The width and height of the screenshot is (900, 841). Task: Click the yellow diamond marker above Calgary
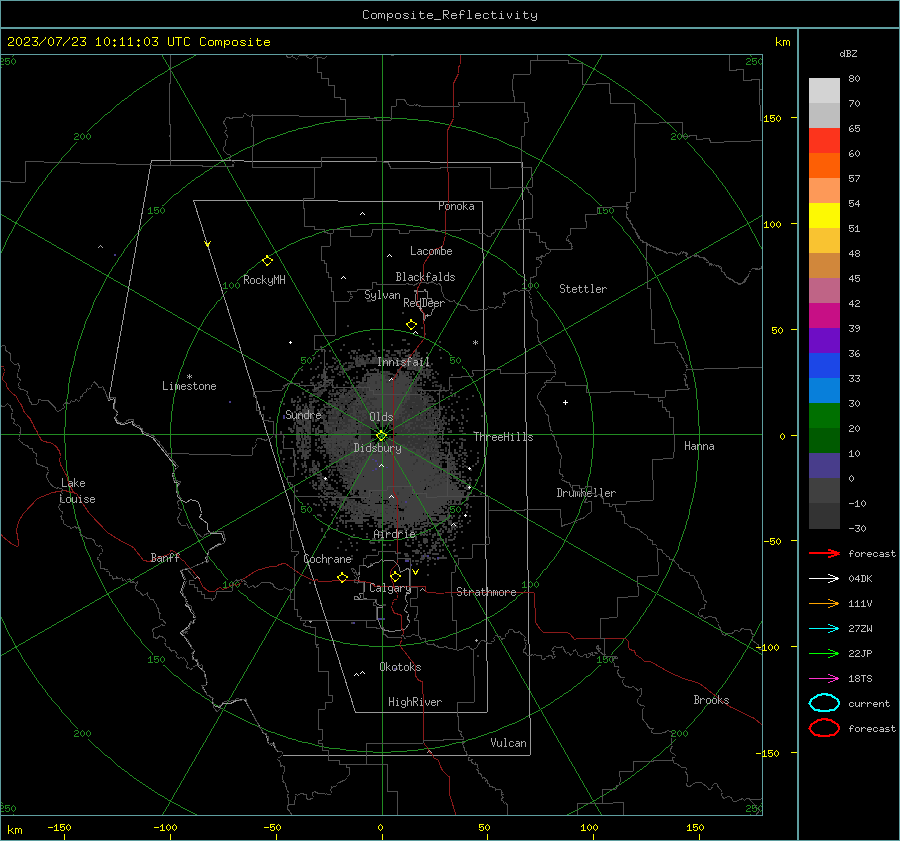[395, 576]
